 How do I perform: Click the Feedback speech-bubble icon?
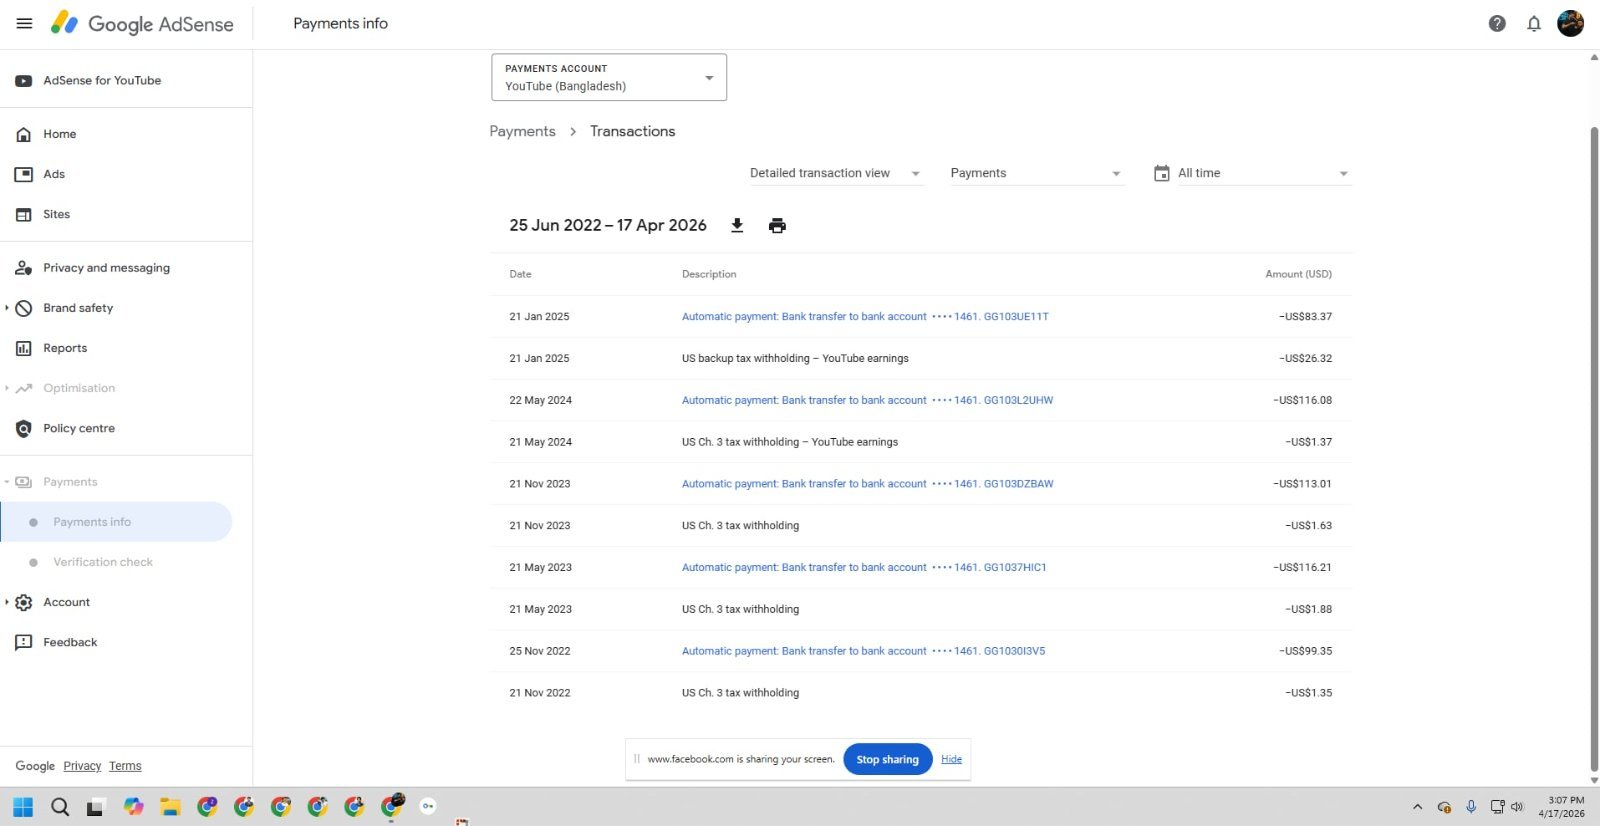(24, 643)
